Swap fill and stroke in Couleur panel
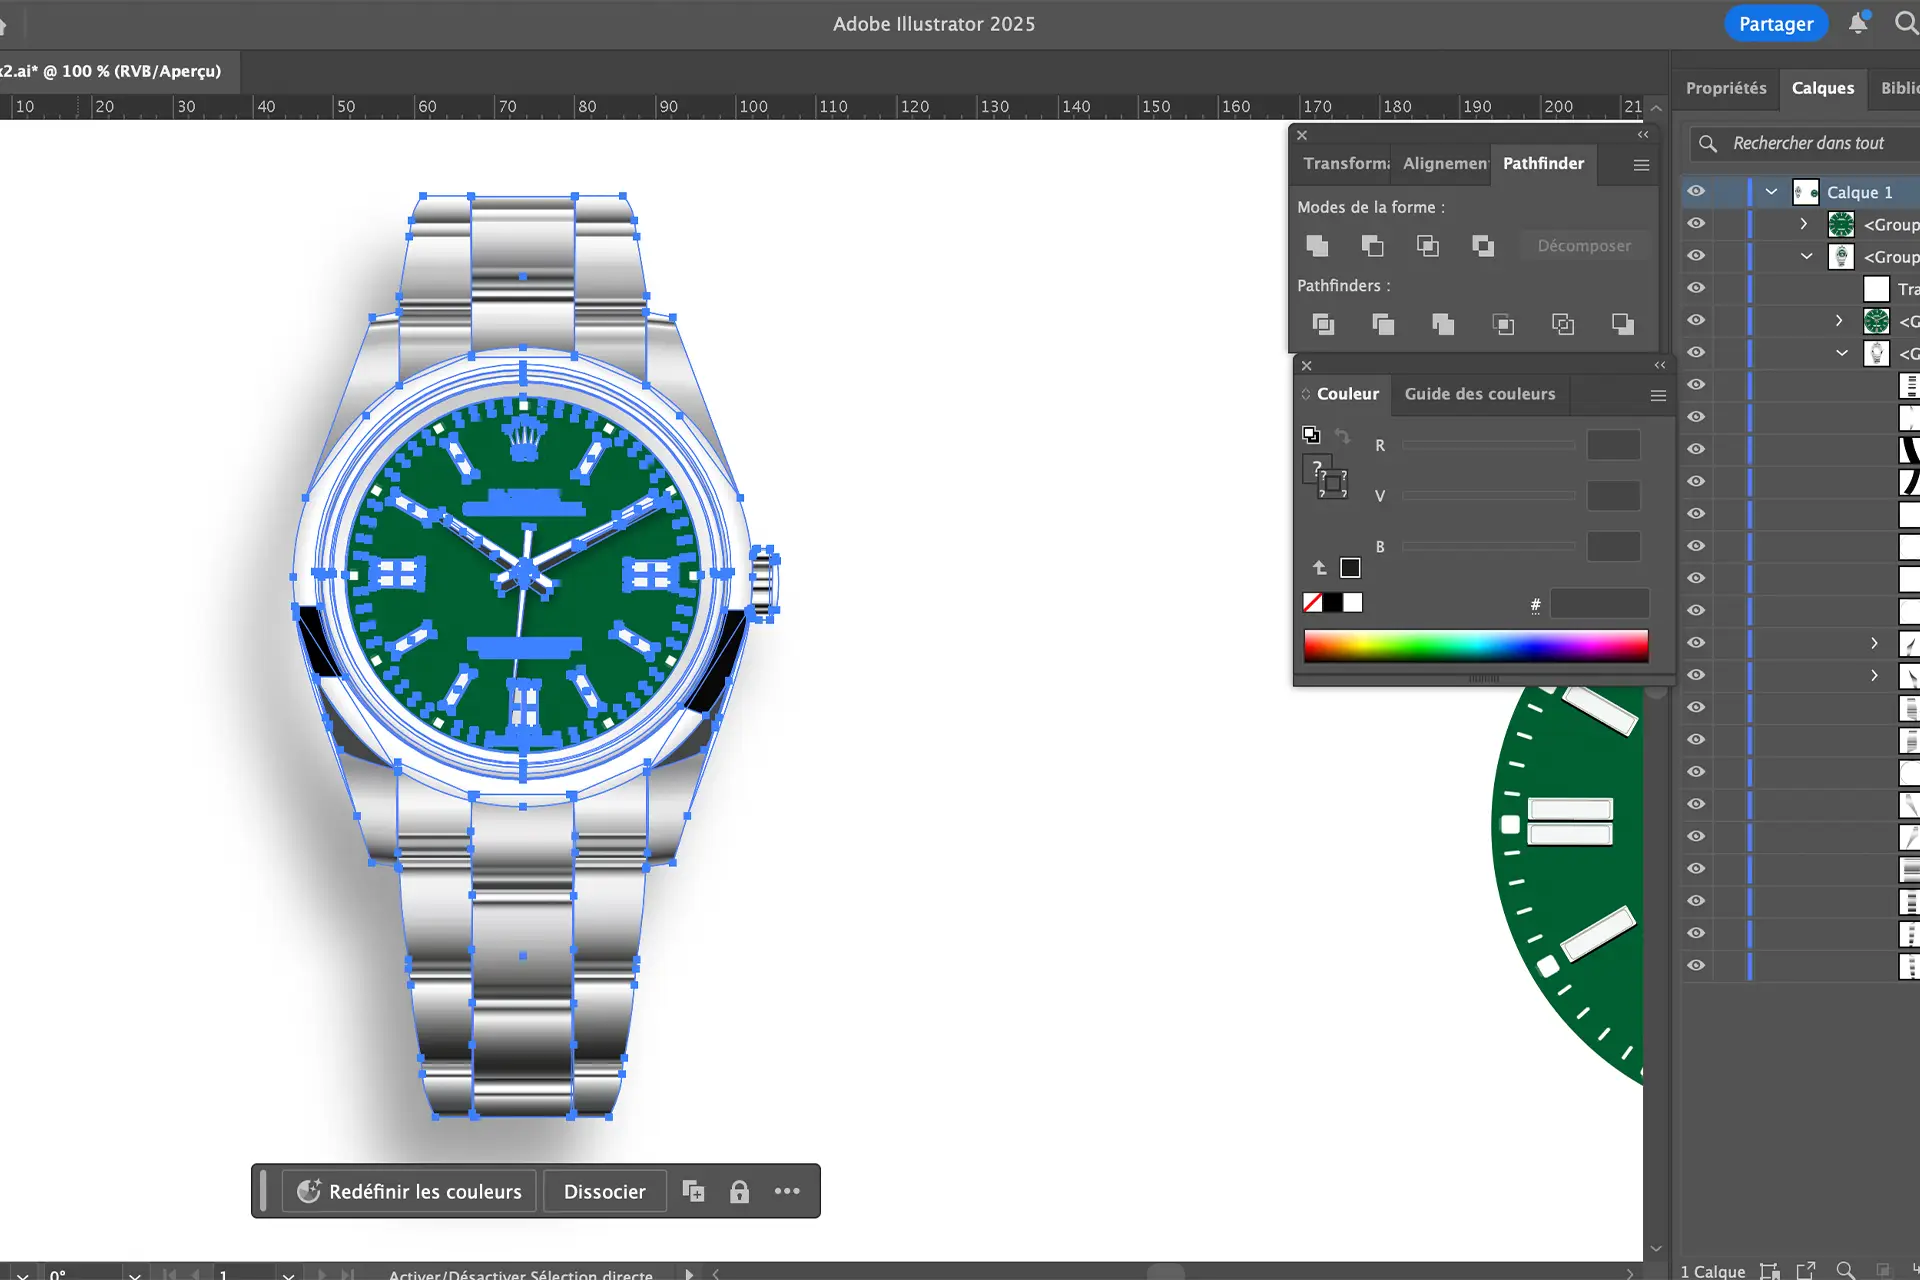 (1343, 436)
